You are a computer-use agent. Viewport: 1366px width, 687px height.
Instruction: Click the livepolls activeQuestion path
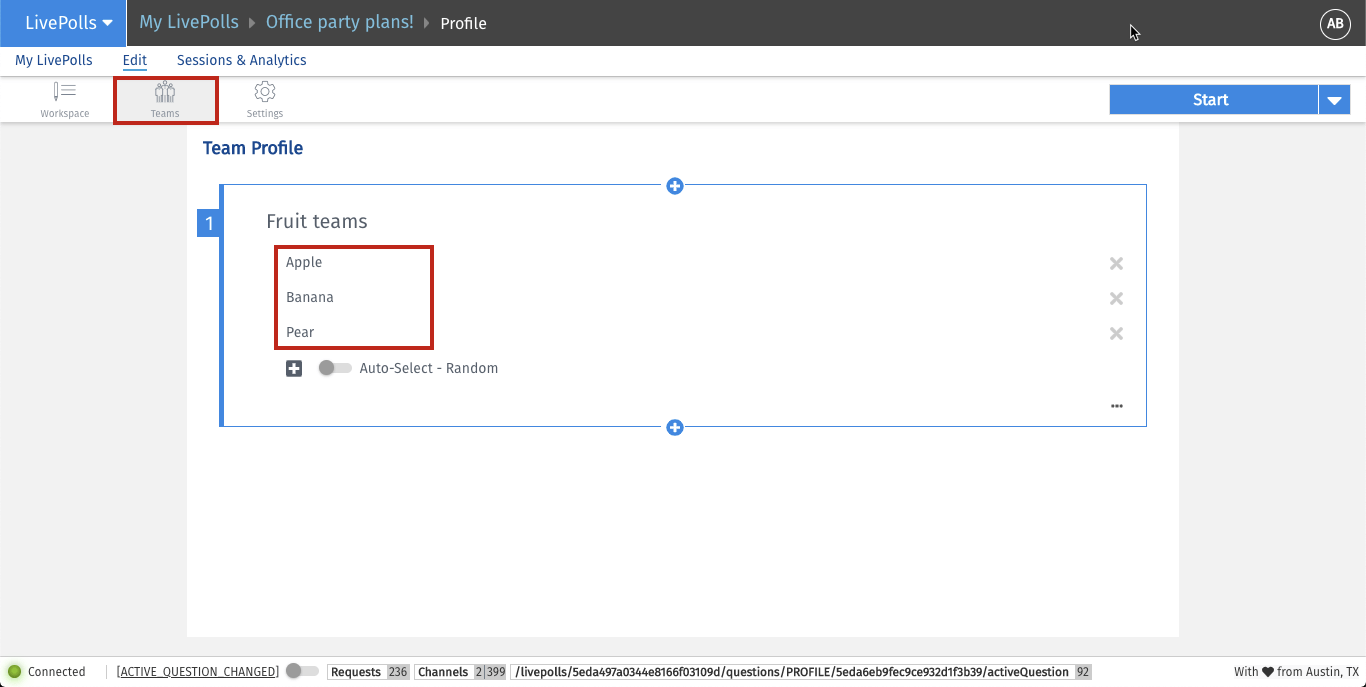point(802,672)
